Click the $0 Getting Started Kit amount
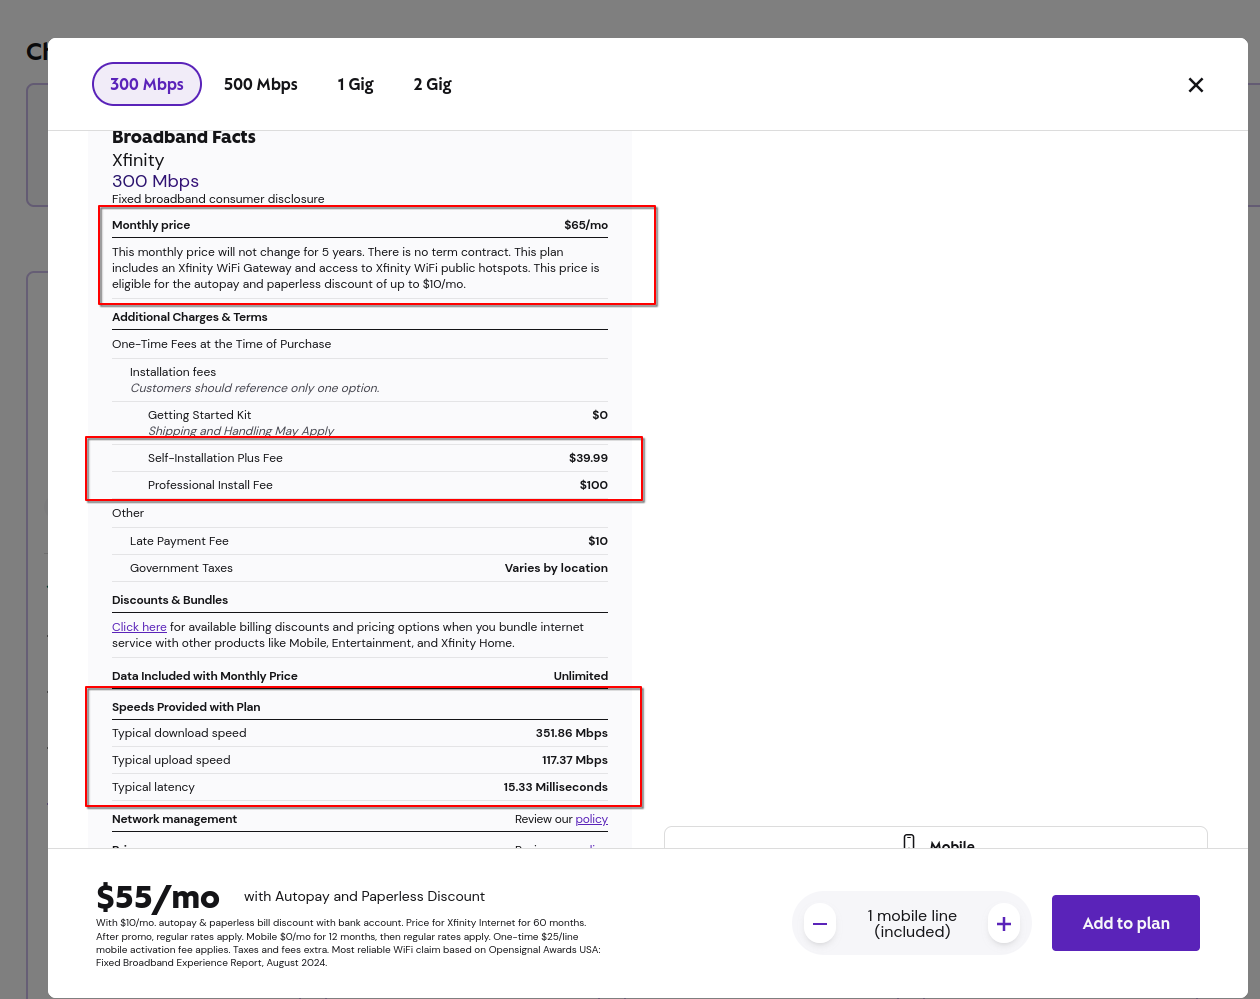 pos(600,415)
